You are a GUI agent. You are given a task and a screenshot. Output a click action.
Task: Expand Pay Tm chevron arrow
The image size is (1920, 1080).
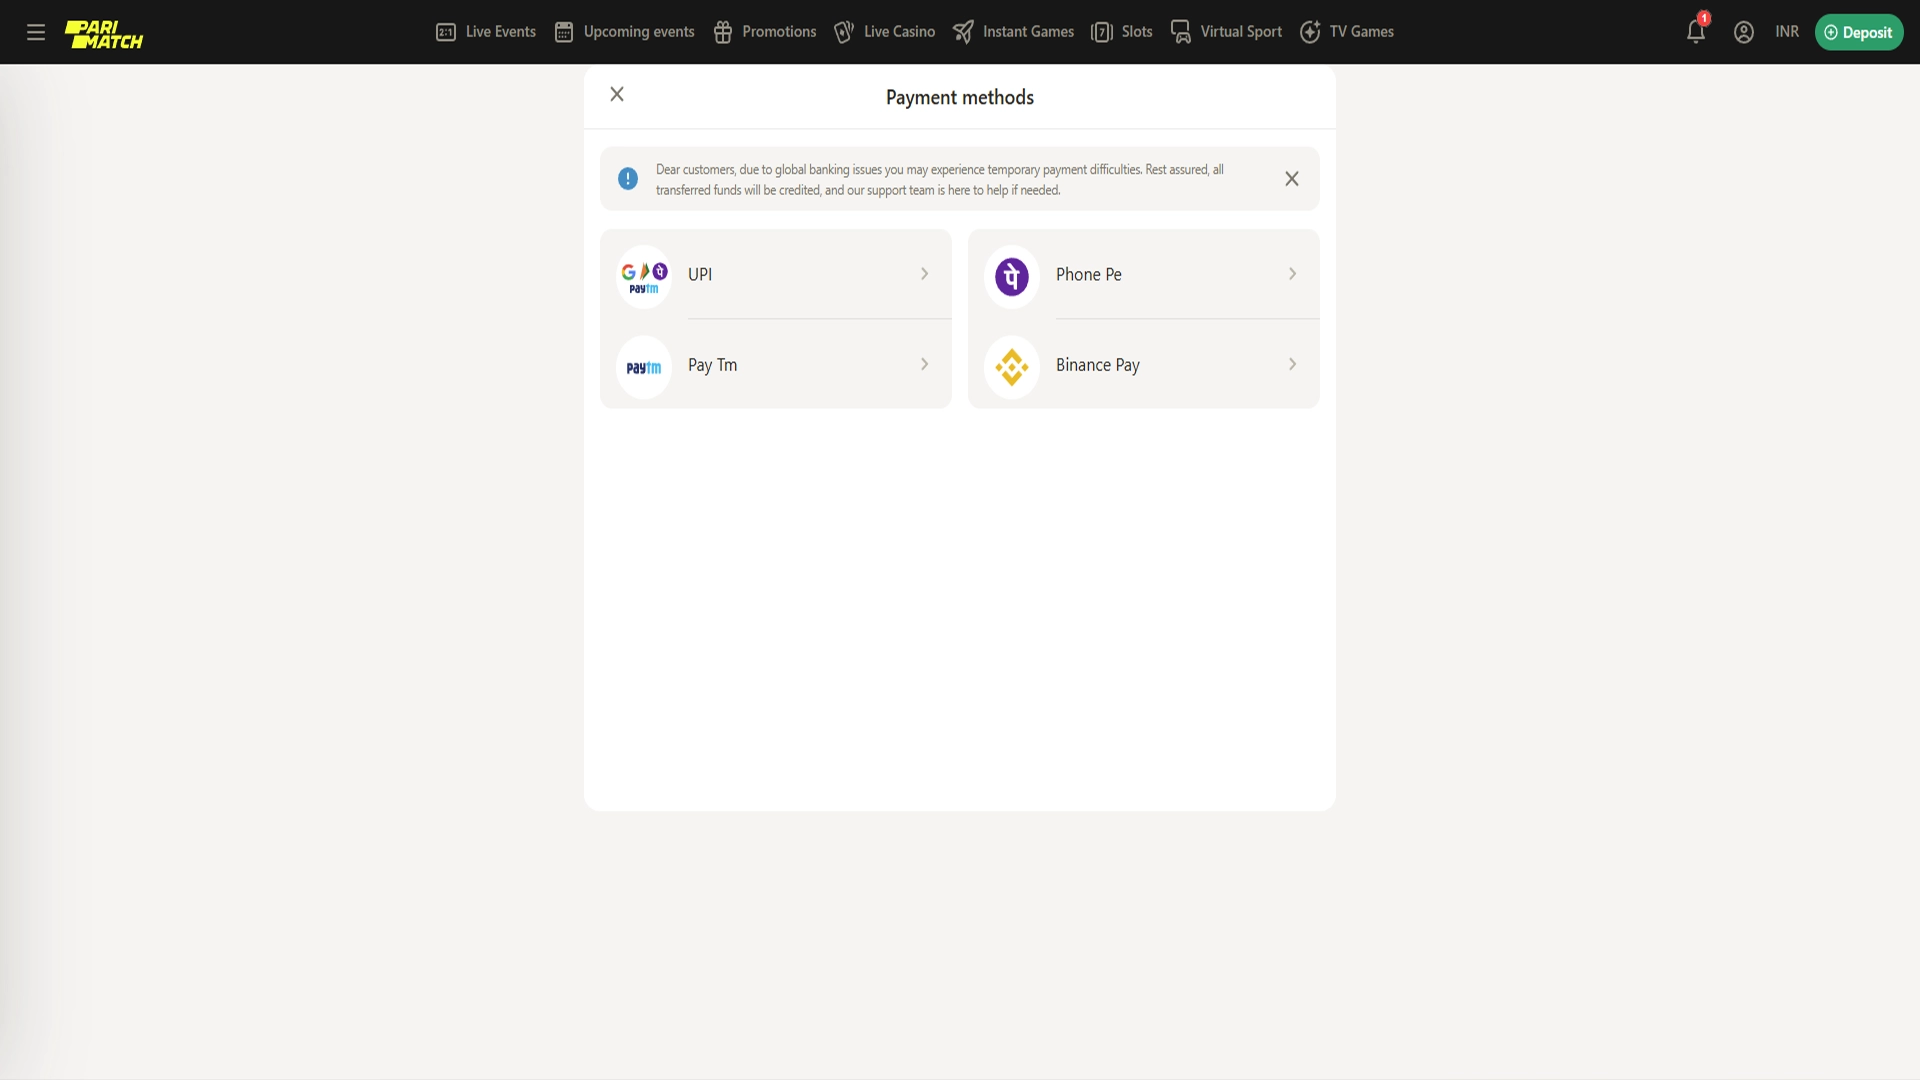pyautogui.click(x=924, y=365)
